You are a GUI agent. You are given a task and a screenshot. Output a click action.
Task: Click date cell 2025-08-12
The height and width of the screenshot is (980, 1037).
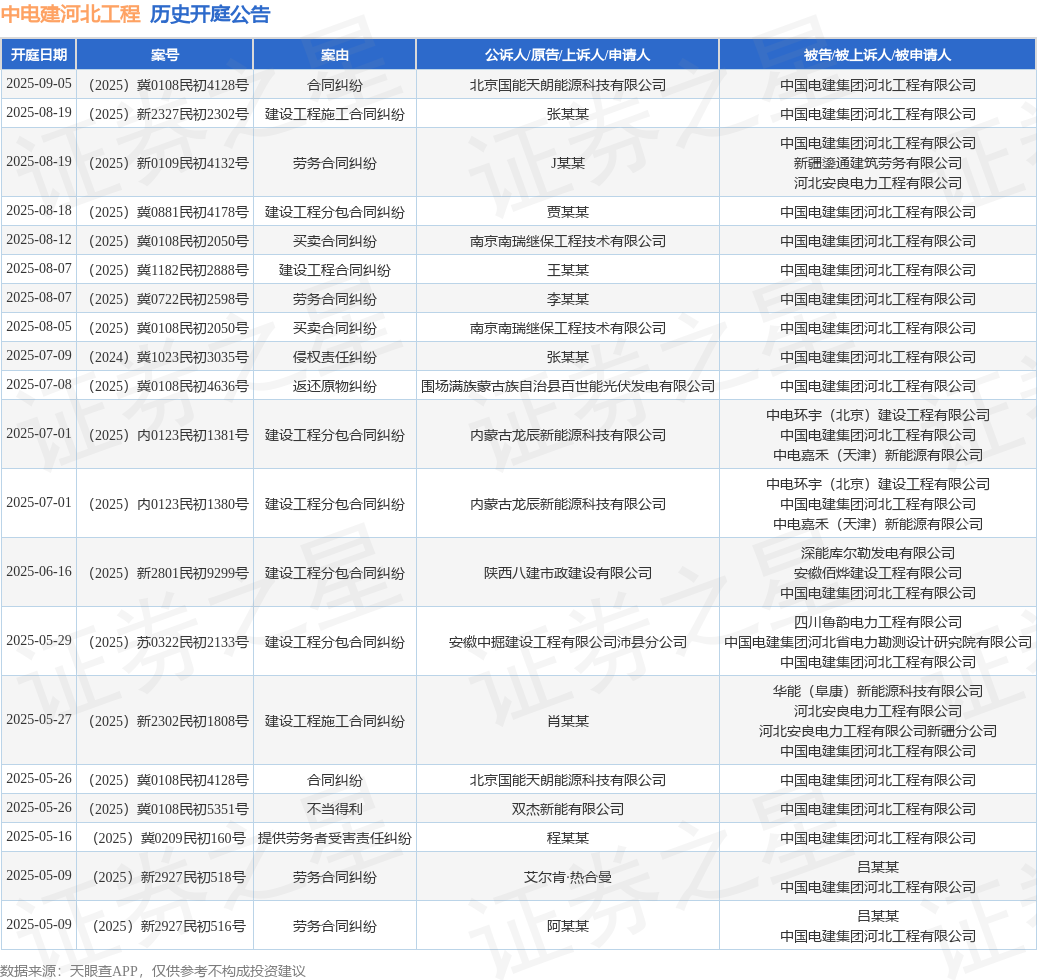39,240
